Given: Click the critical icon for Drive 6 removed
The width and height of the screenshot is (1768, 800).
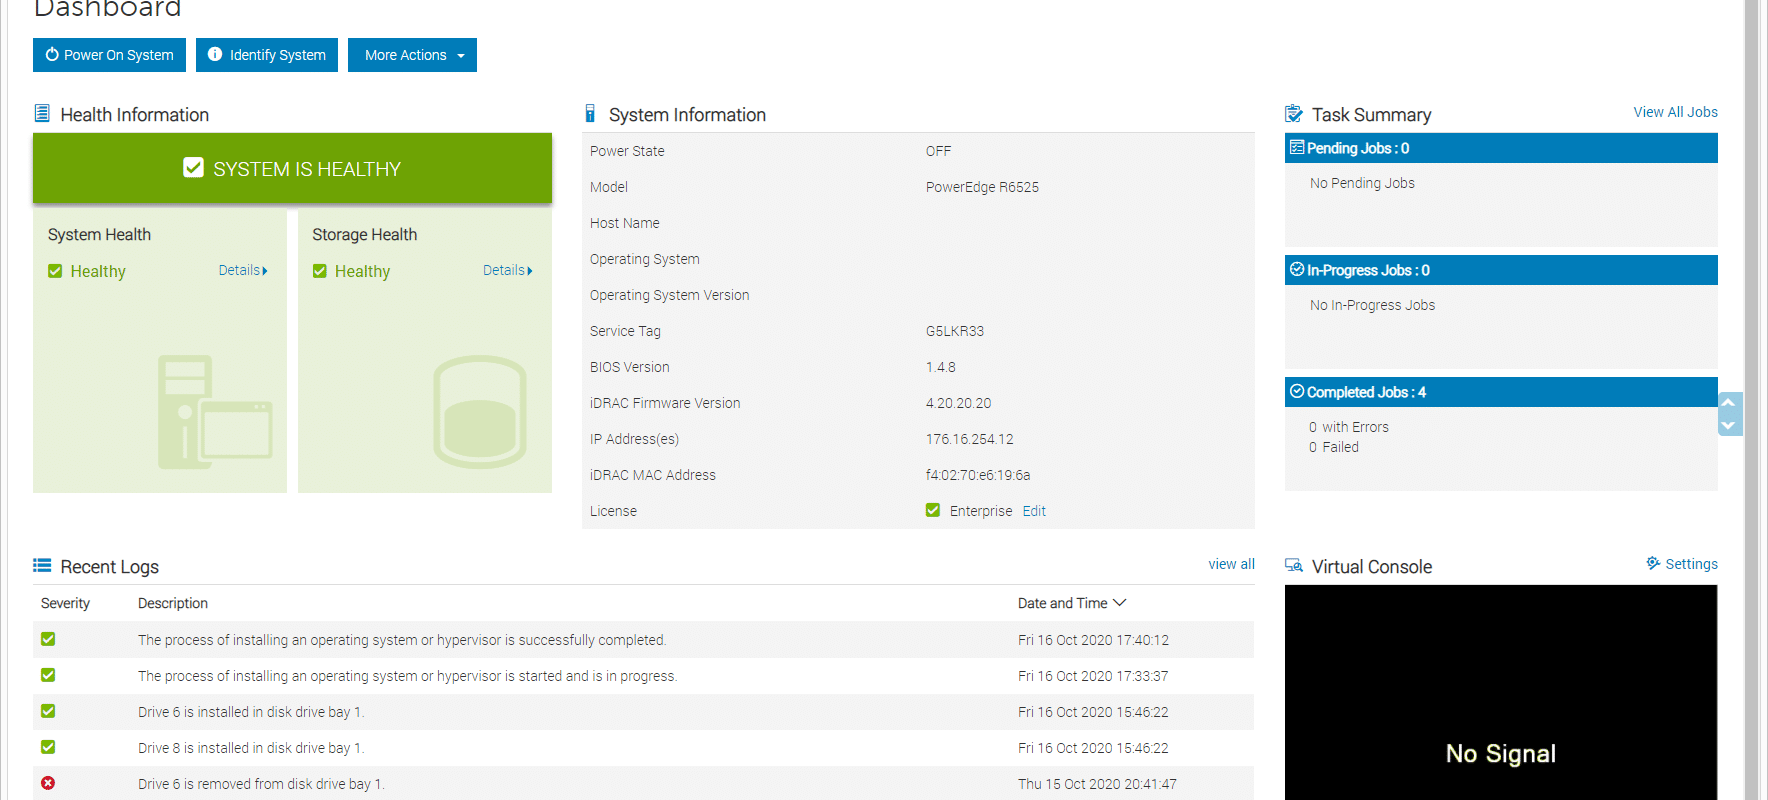Looking at the screenshot, I should [x=48, y=783].
